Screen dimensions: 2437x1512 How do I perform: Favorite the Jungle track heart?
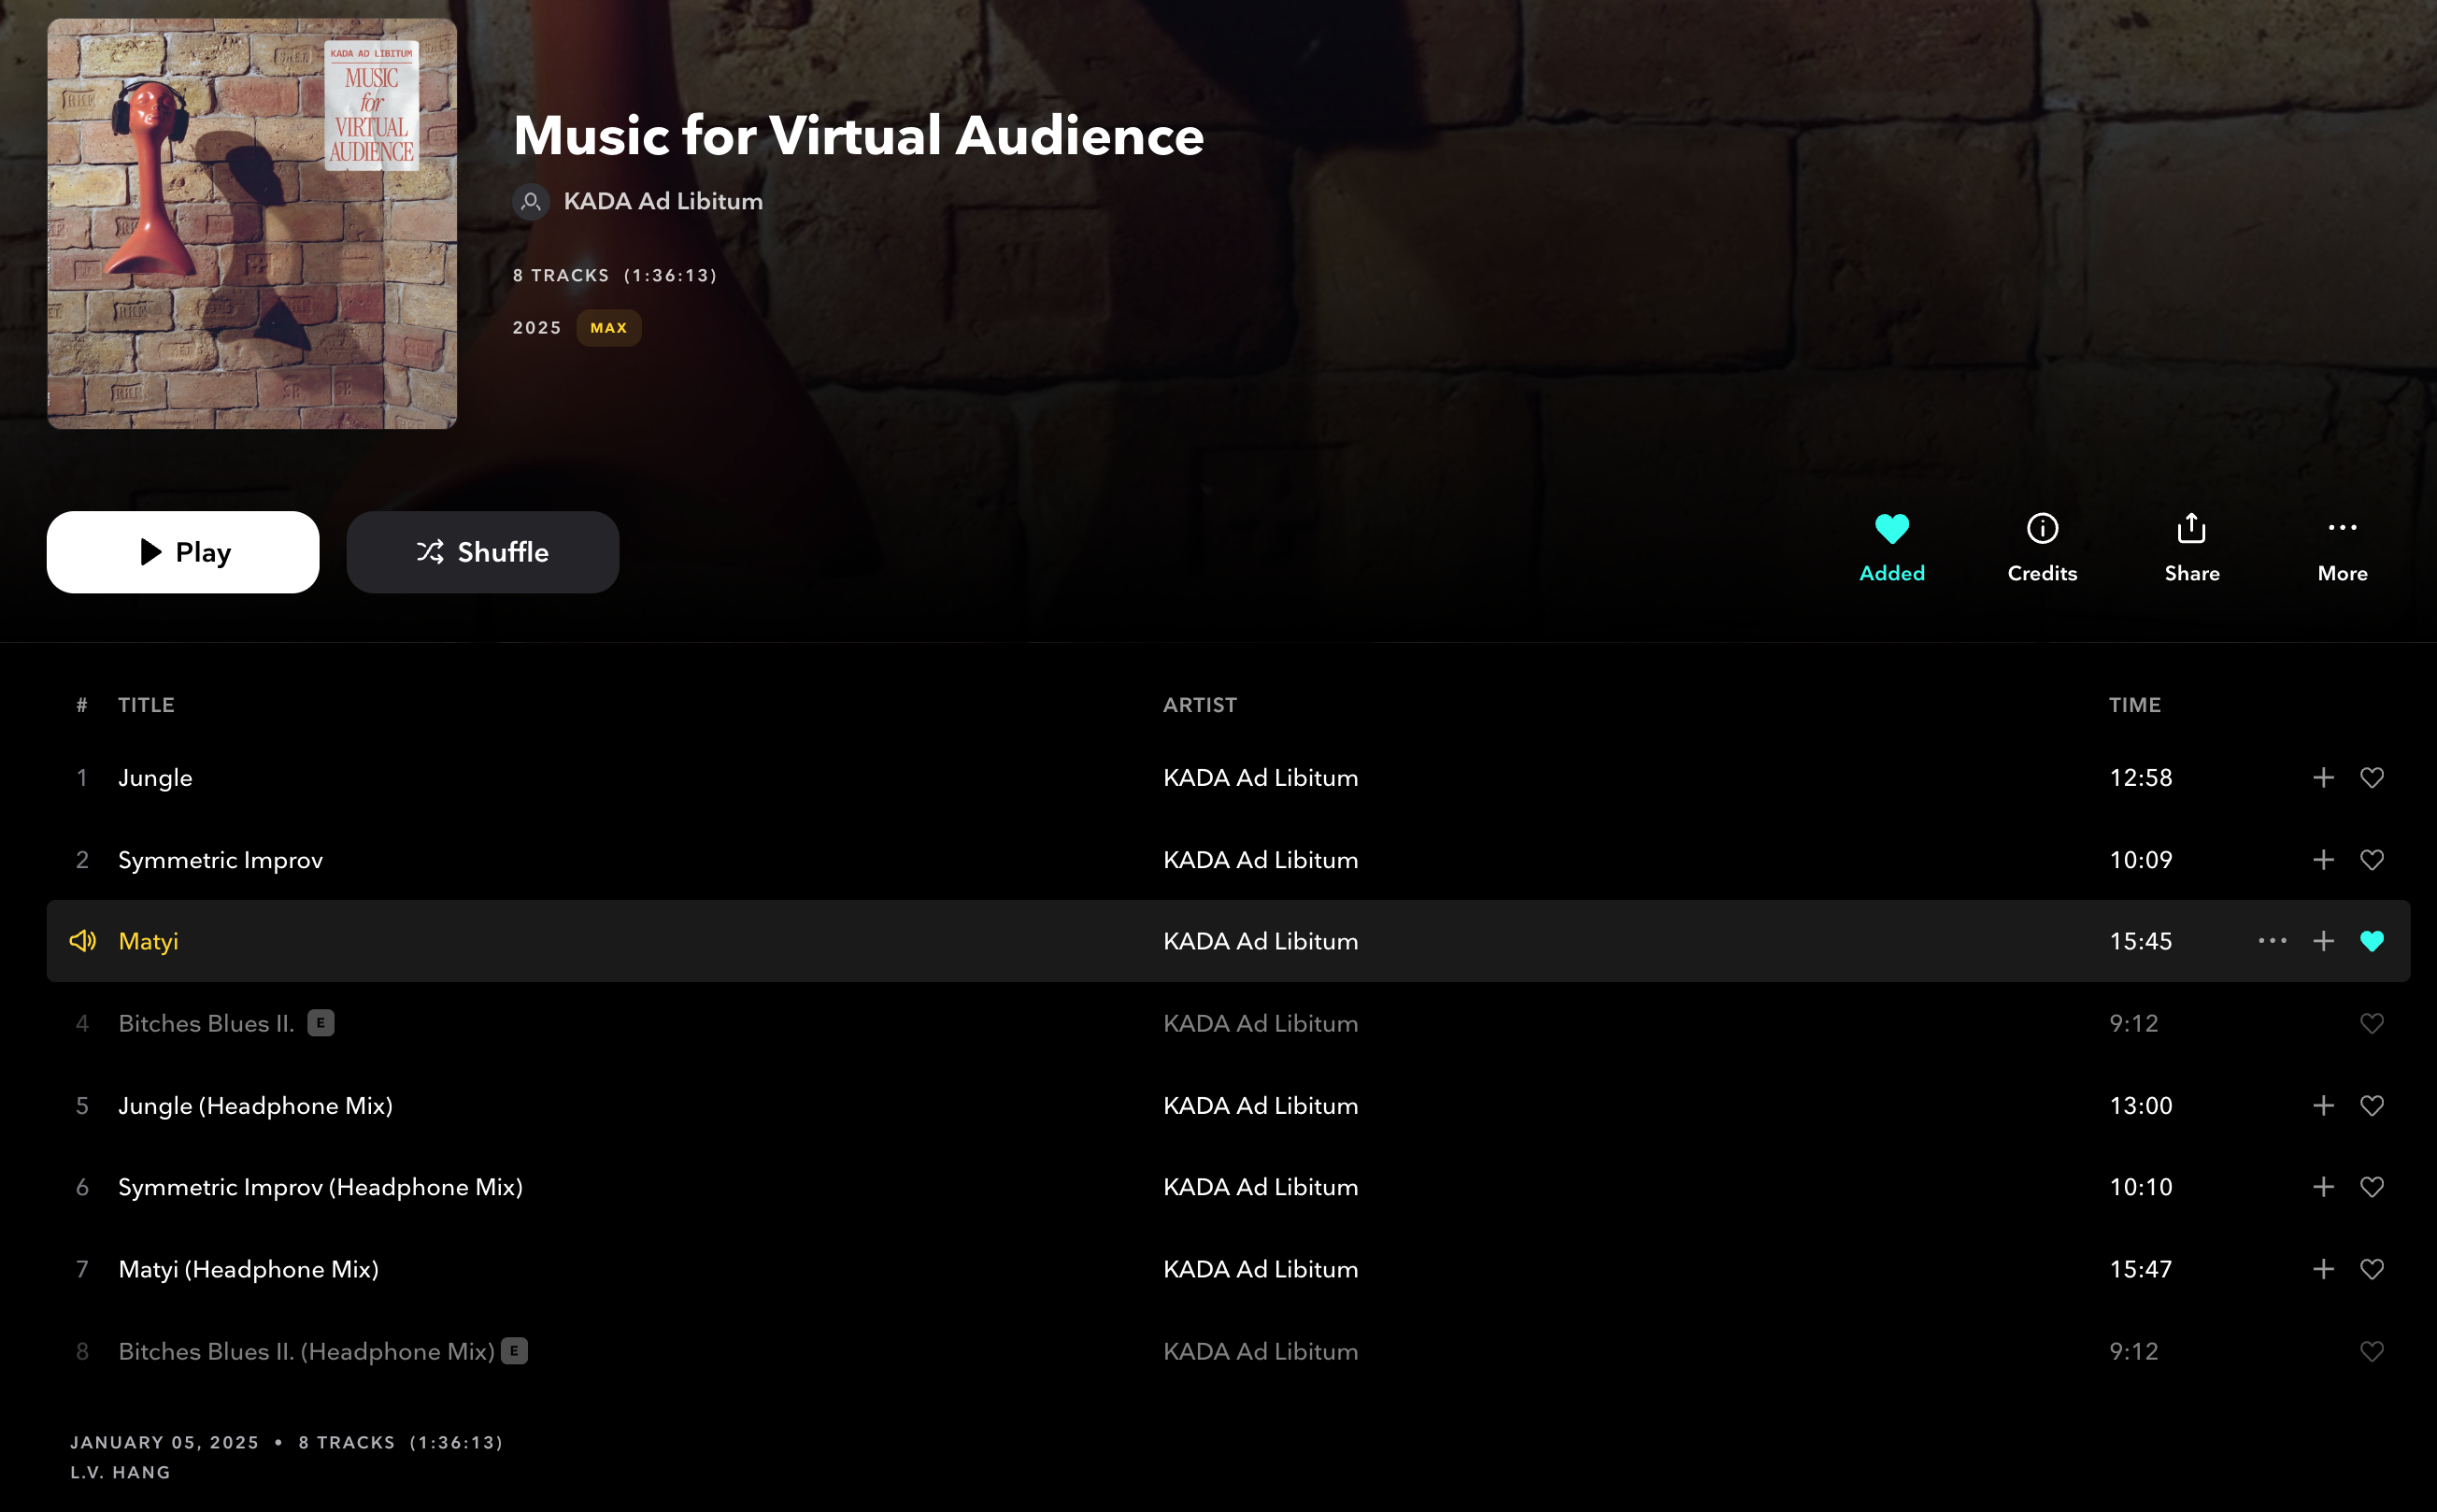[2371, 777]
